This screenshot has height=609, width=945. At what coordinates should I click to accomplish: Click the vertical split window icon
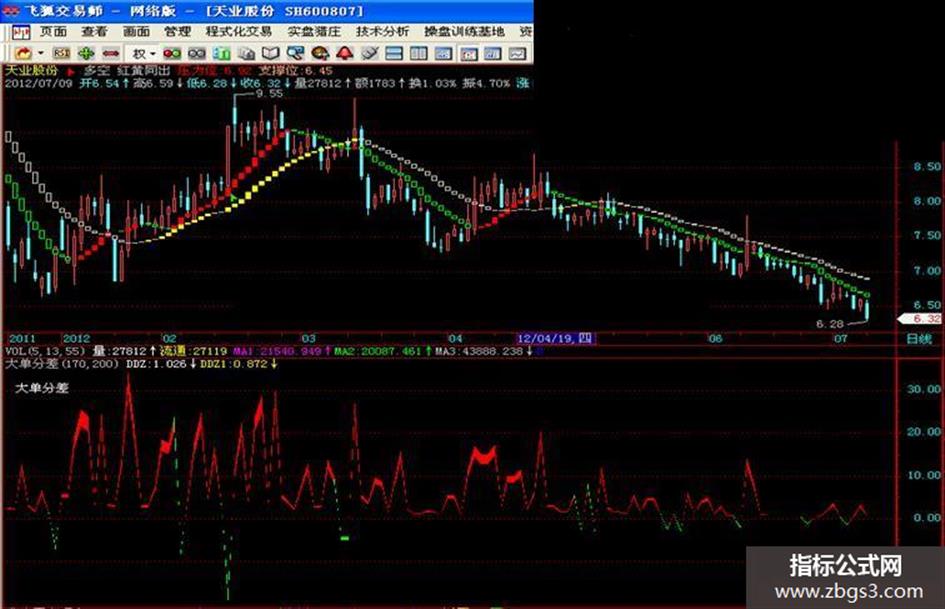(418, 54)
